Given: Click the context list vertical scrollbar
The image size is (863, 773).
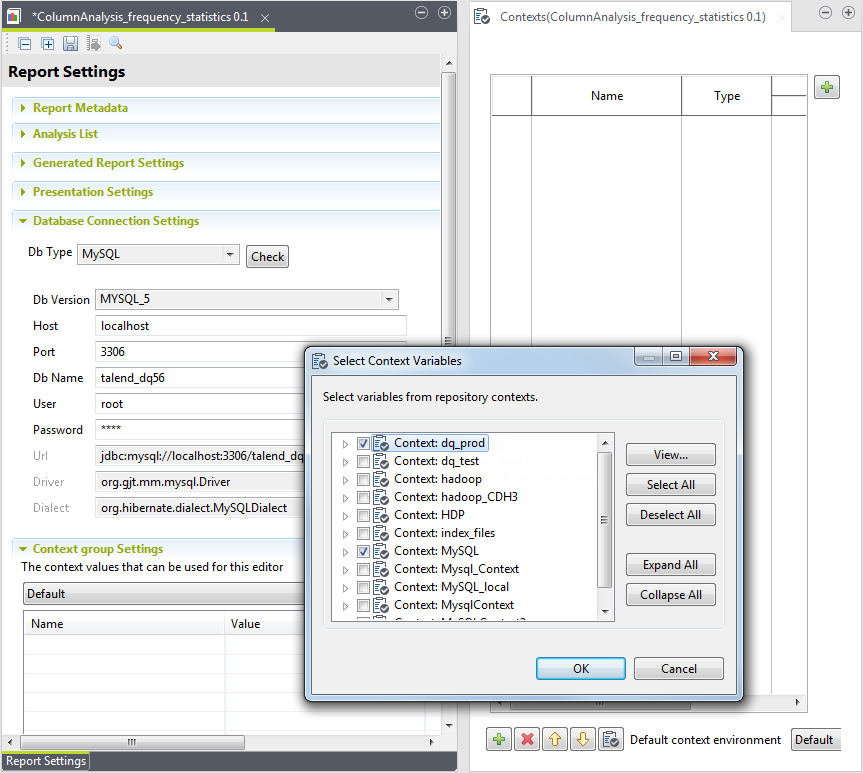Looking at the screenshot, I should [604, 519].
